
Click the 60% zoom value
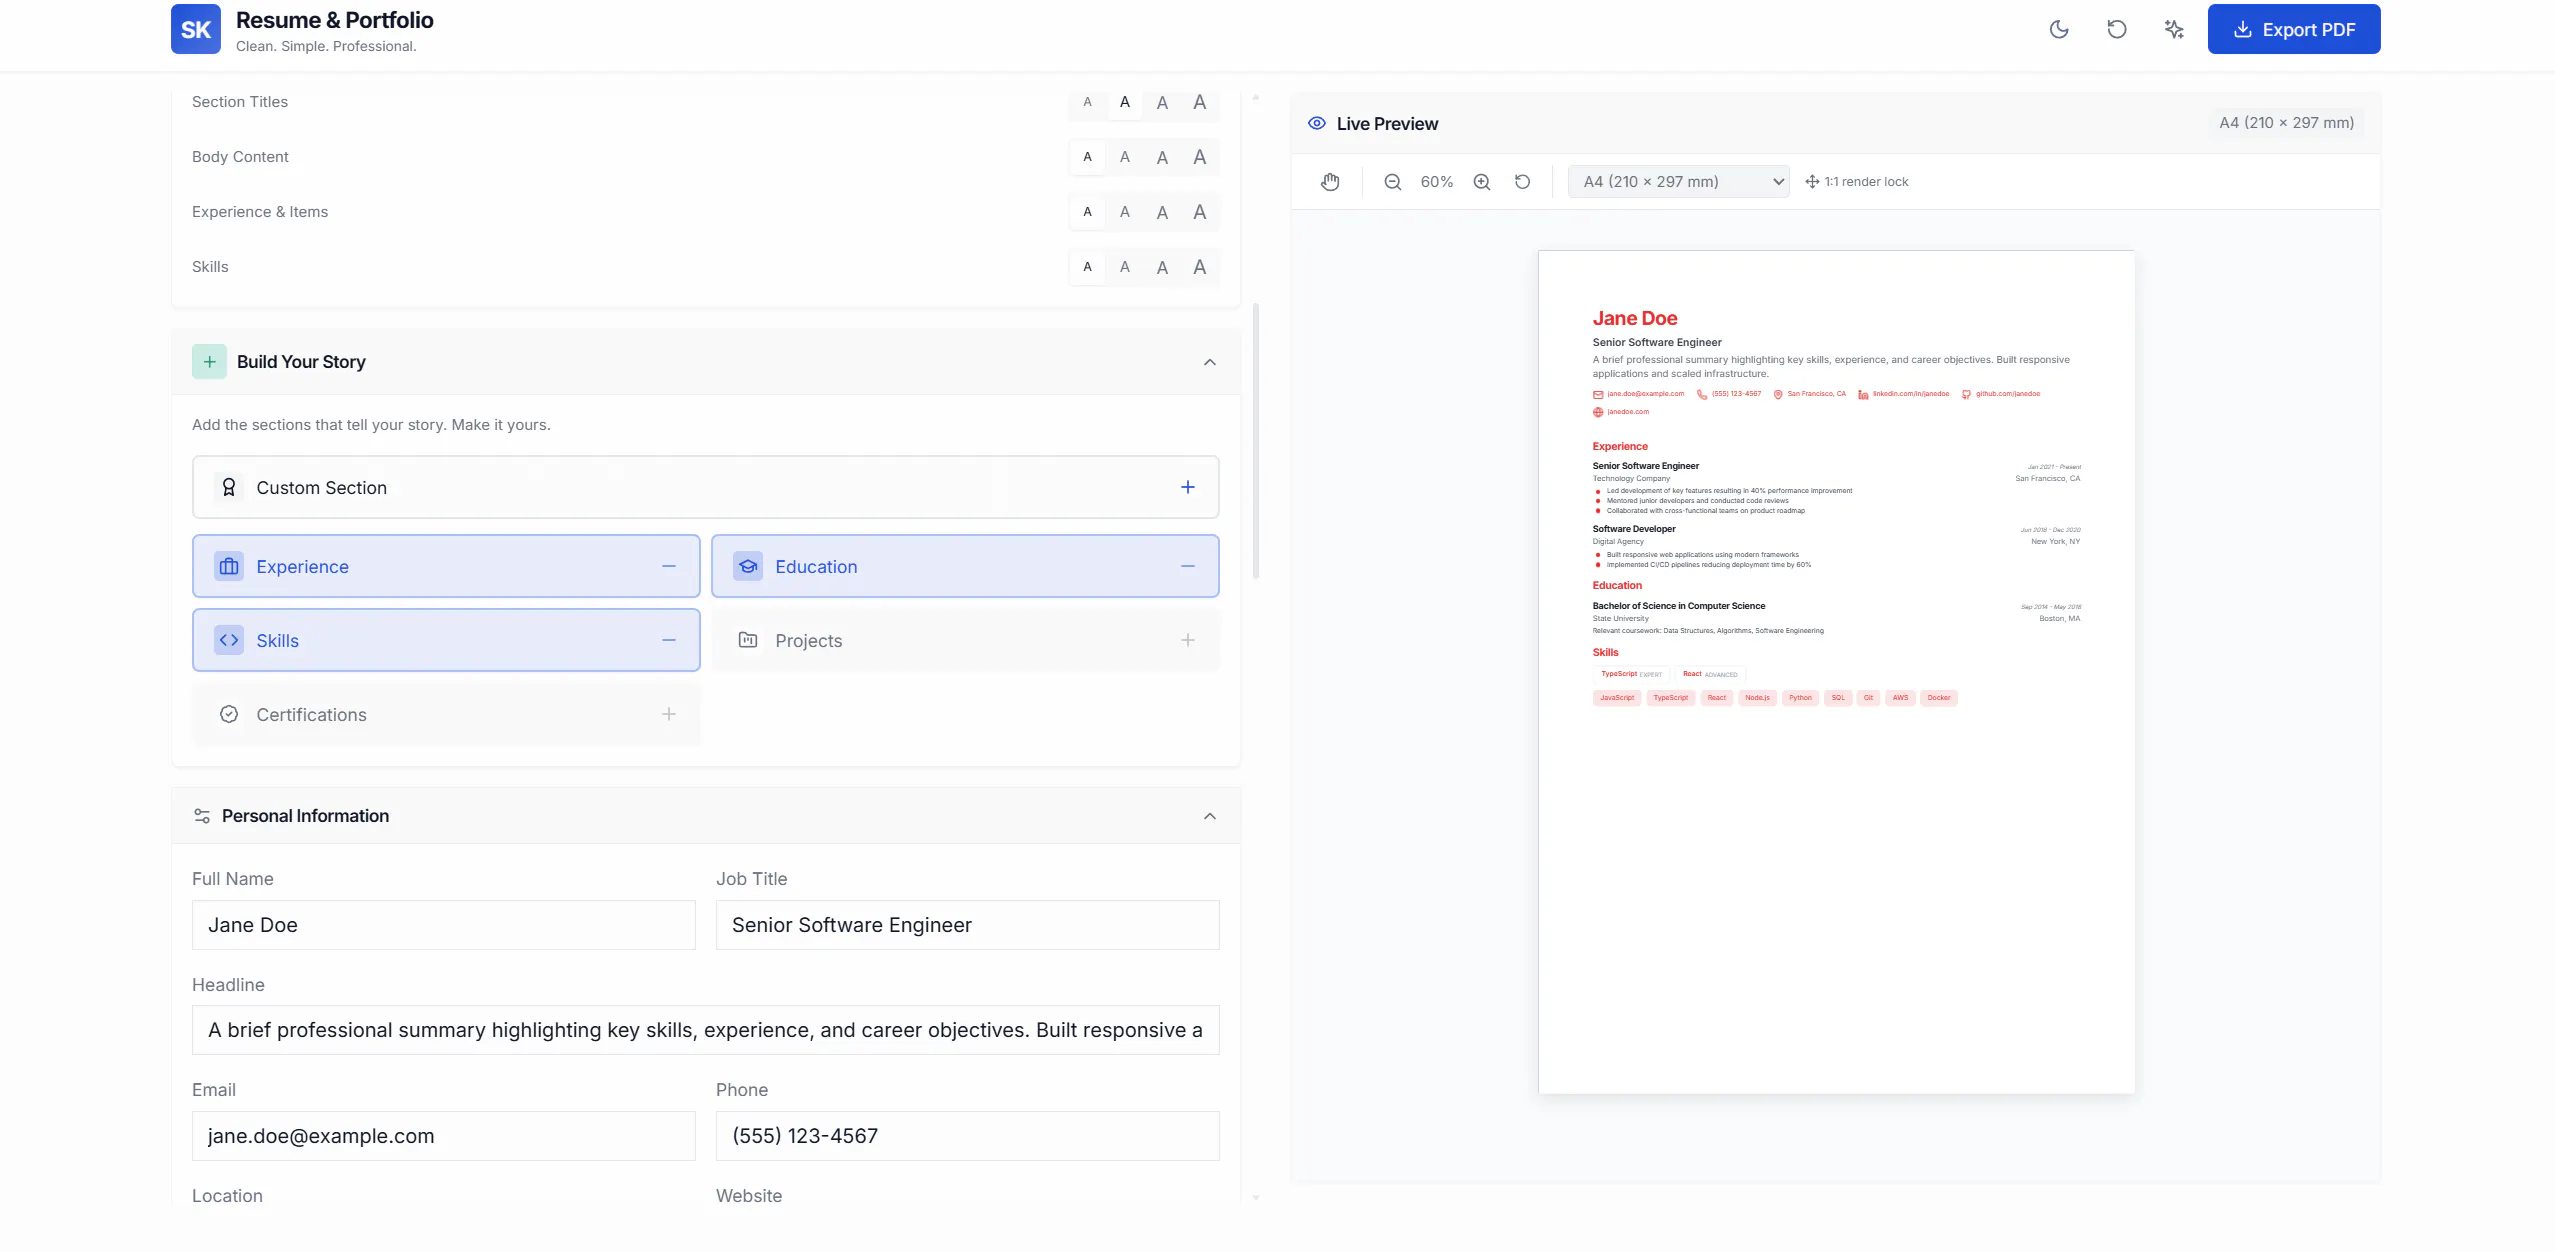pos(1436,181)
